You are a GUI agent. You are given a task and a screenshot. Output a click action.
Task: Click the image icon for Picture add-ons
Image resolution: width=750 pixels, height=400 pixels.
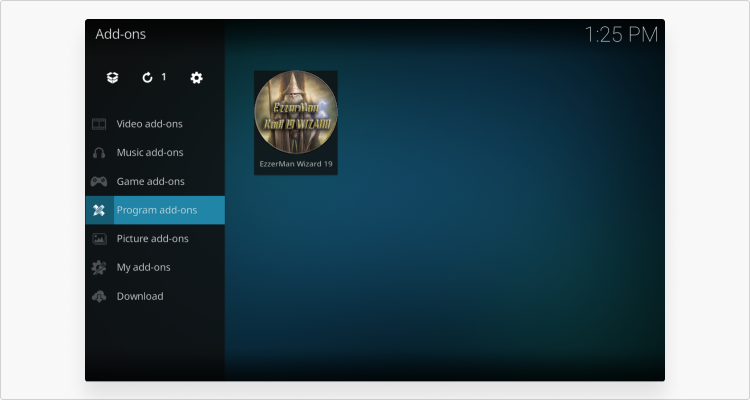(x=99, y=239)
